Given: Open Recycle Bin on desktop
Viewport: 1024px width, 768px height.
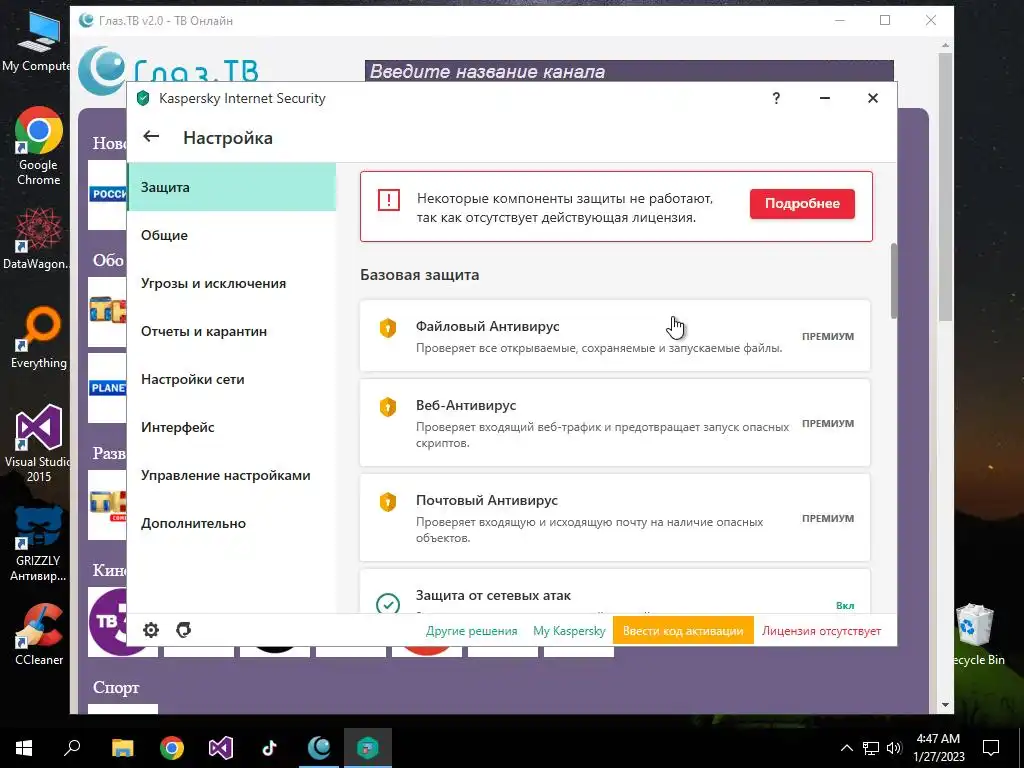Looking at the screenshot, I should pyautogui.click(x=976, y=635).
